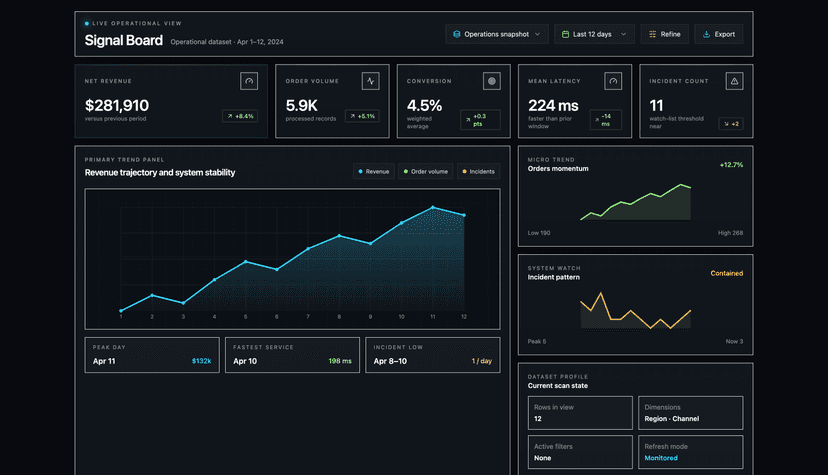828x475 pixels.
Task: Click the $281,910 net revenue value
Action: click(117, 106)
